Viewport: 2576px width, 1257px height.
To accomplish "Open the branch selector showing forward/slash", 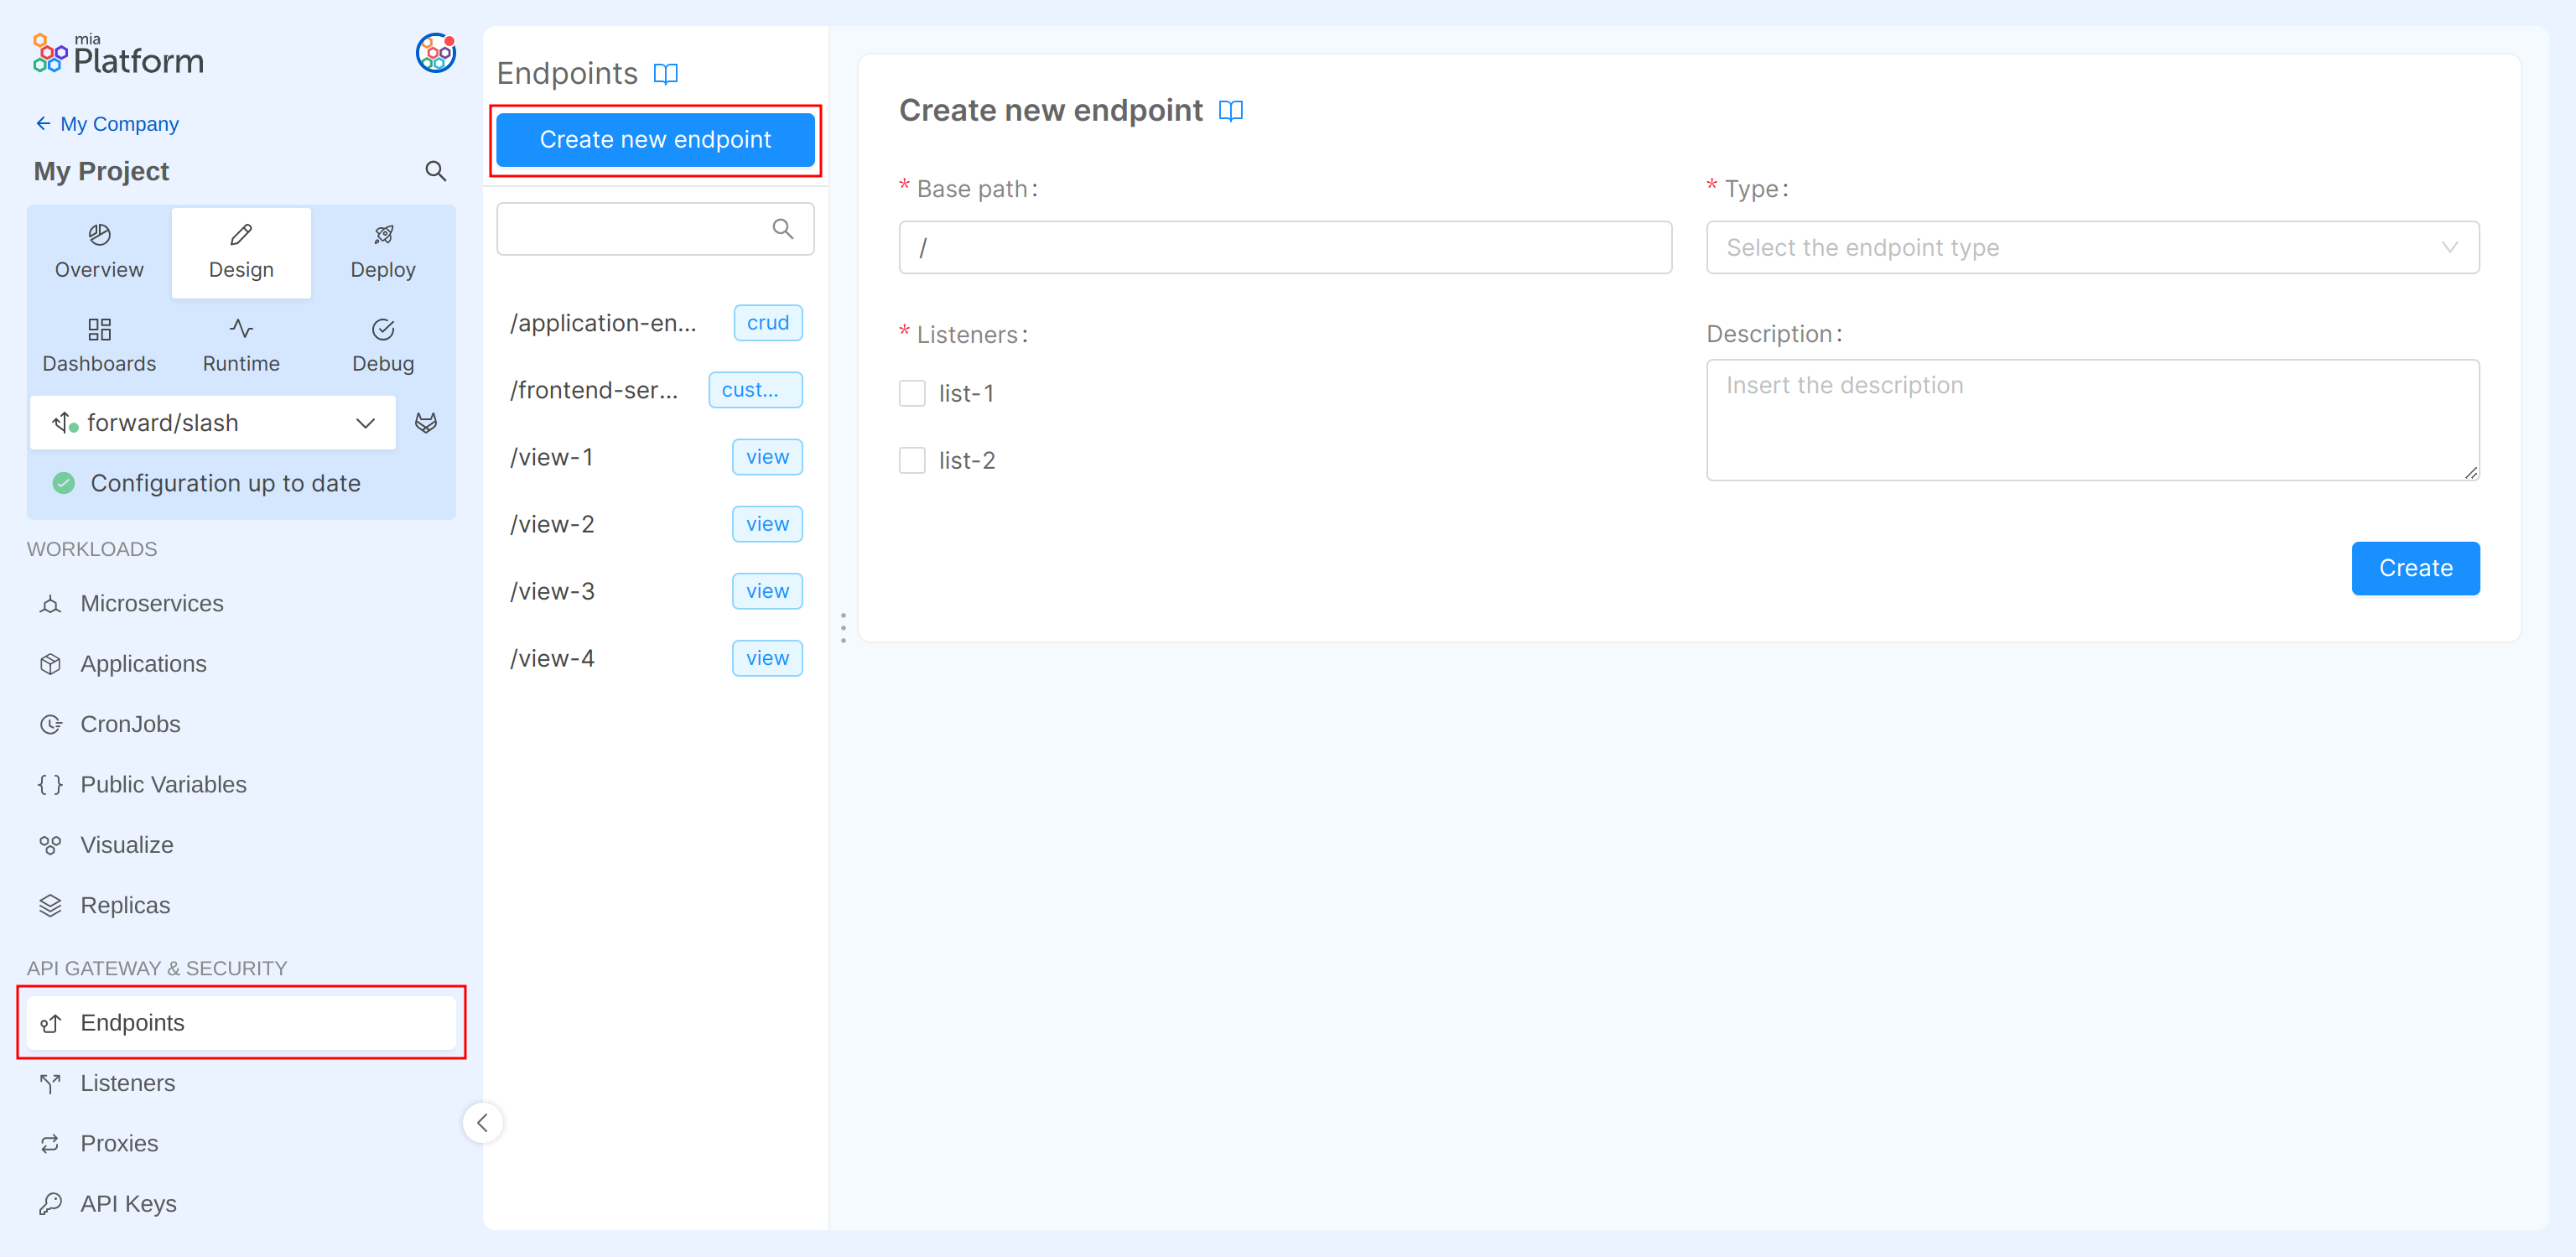I will pyautogui.click(x=212, y=422).
